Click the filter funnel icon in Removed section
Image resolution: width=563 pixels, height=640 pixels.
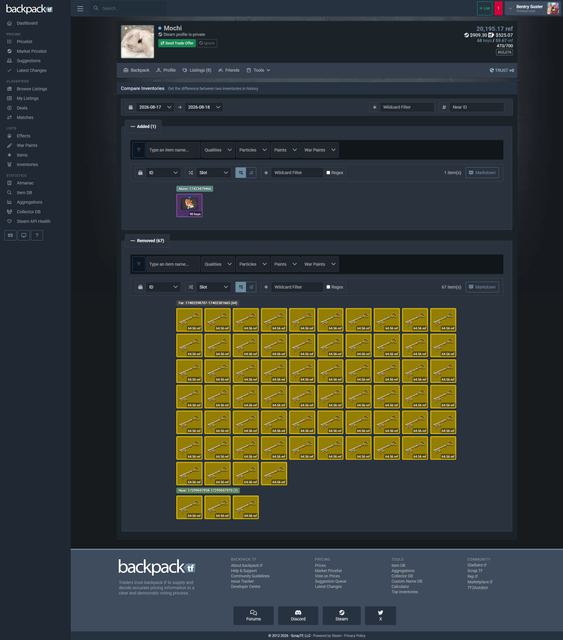click(x=139, y=264)
